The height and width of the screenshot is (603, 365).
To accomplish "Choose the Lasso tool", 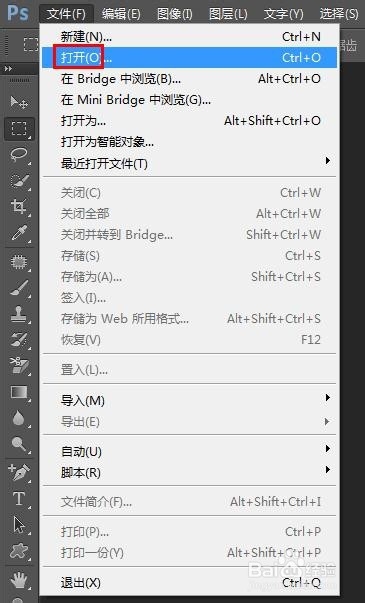I will click(19, 155).
